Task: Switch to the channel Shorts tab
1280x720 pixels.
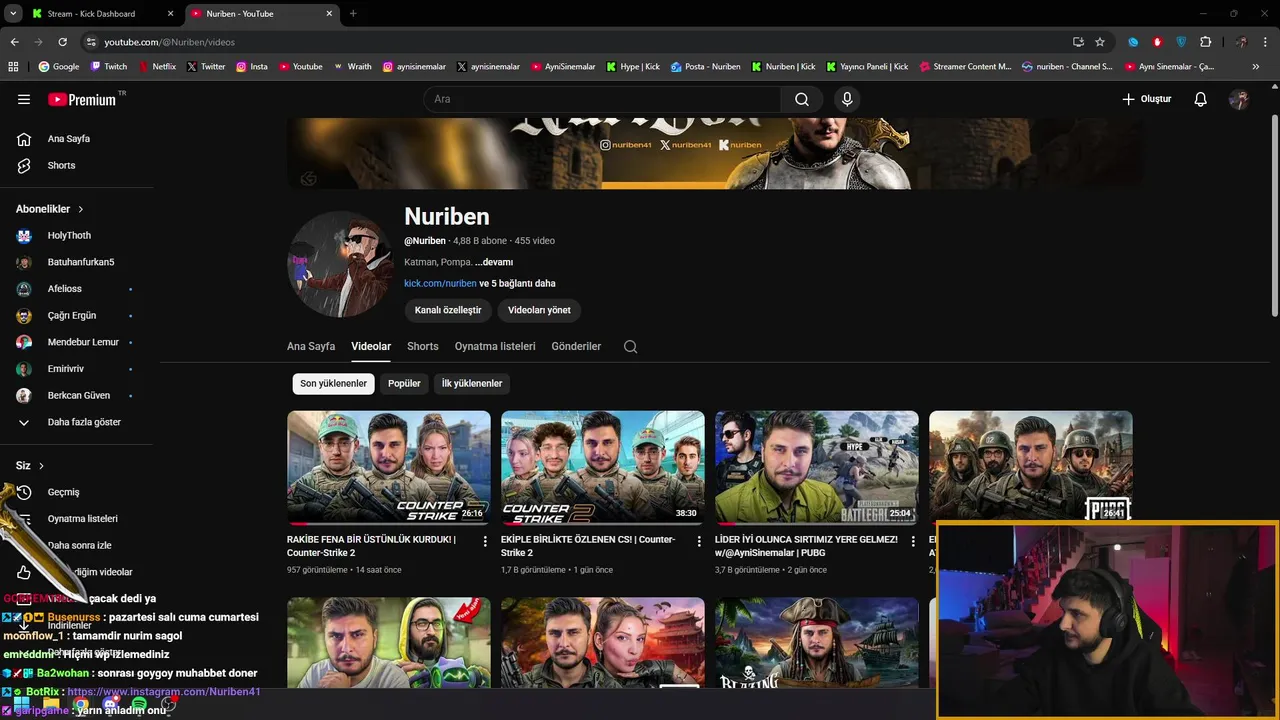Action: (x=423, y=346)
